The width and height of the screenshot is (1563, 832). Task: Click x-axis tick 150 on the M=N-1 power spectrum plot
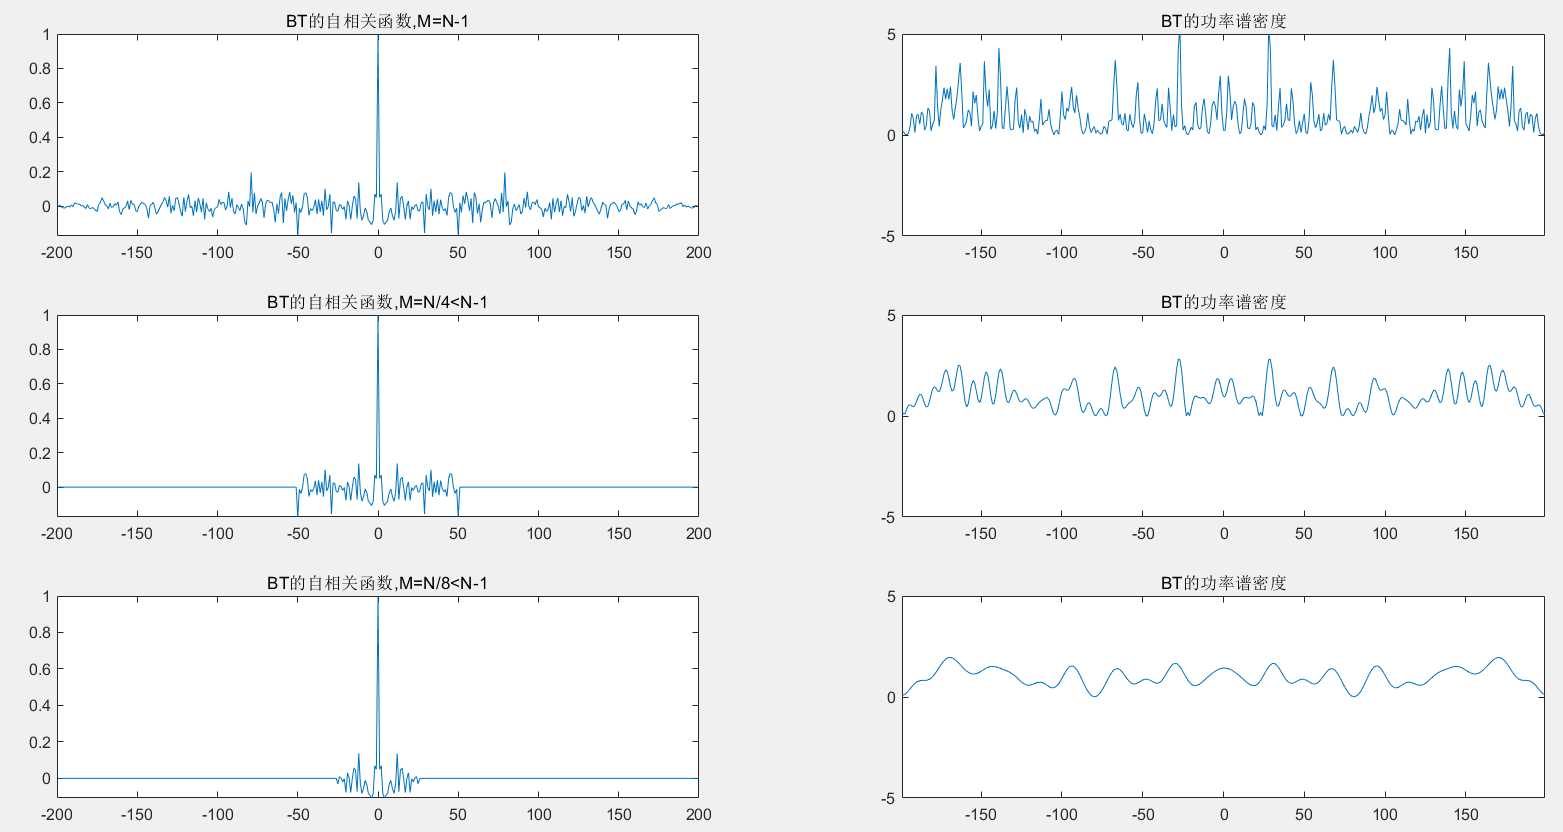click(x=1466, y=252)
